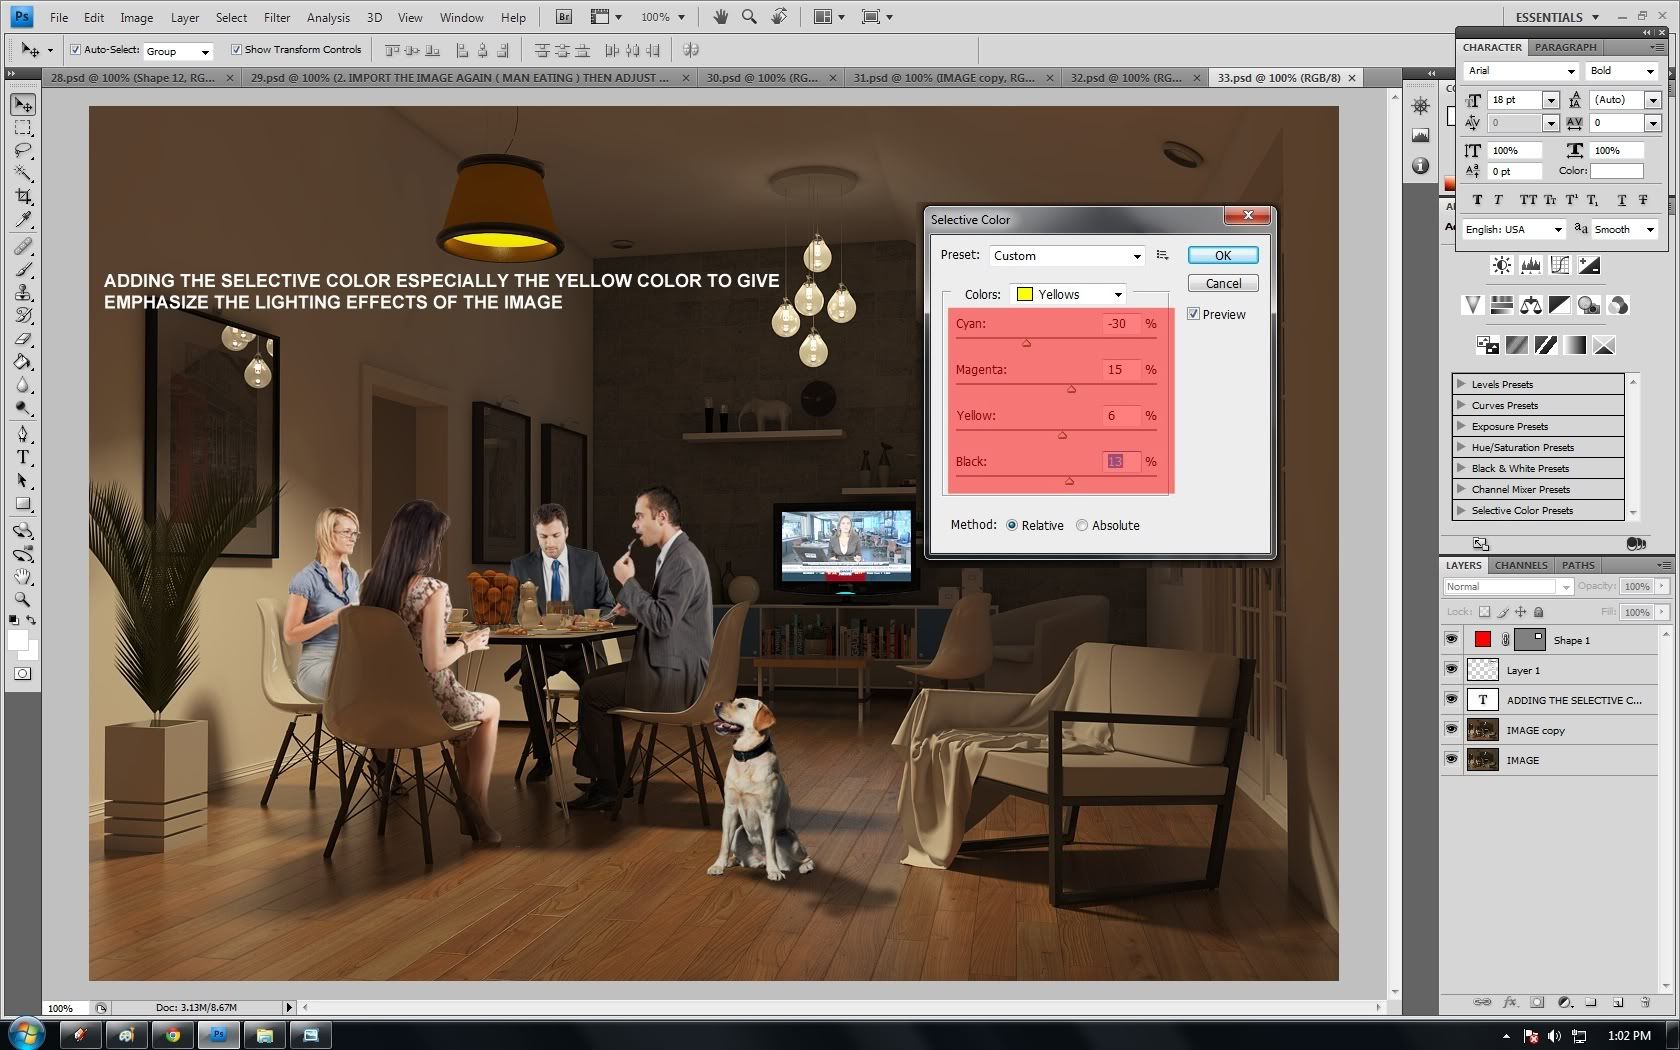Choose the Rectangular Marquee tool
This screenshot has width=1680, height=1050.
click(x=23, y=128)
